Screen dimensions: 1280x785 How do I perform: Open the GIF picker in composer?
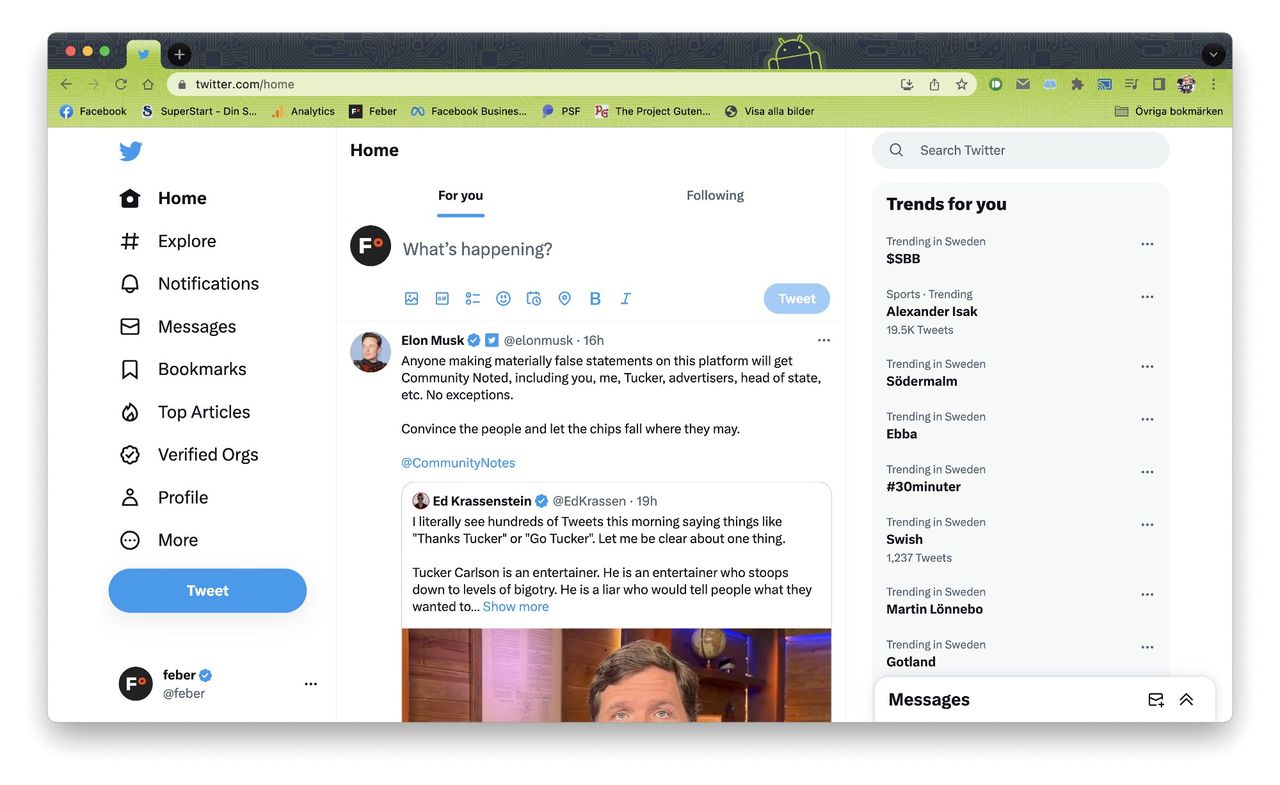tap(442, 298)
